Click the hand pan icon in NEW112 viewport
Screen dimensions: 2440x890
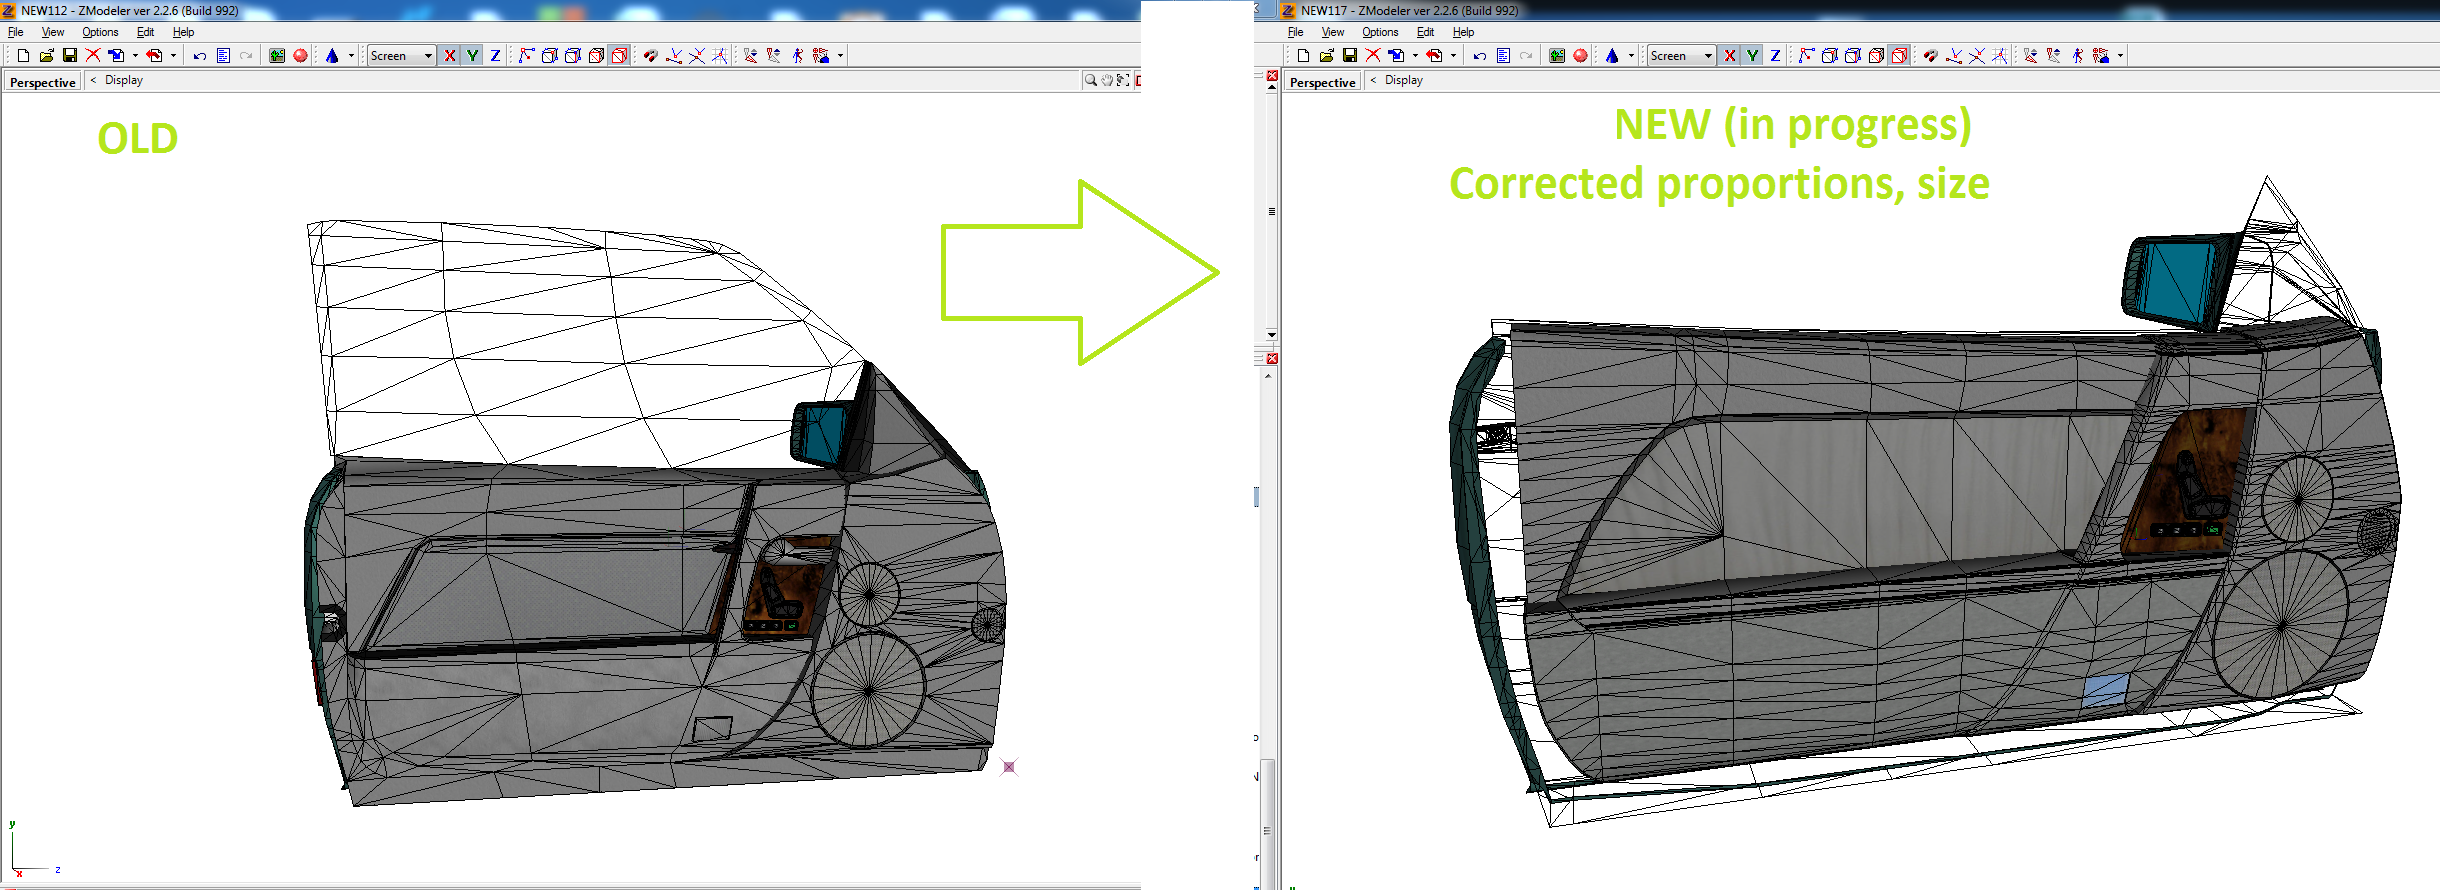point(1107,81)
